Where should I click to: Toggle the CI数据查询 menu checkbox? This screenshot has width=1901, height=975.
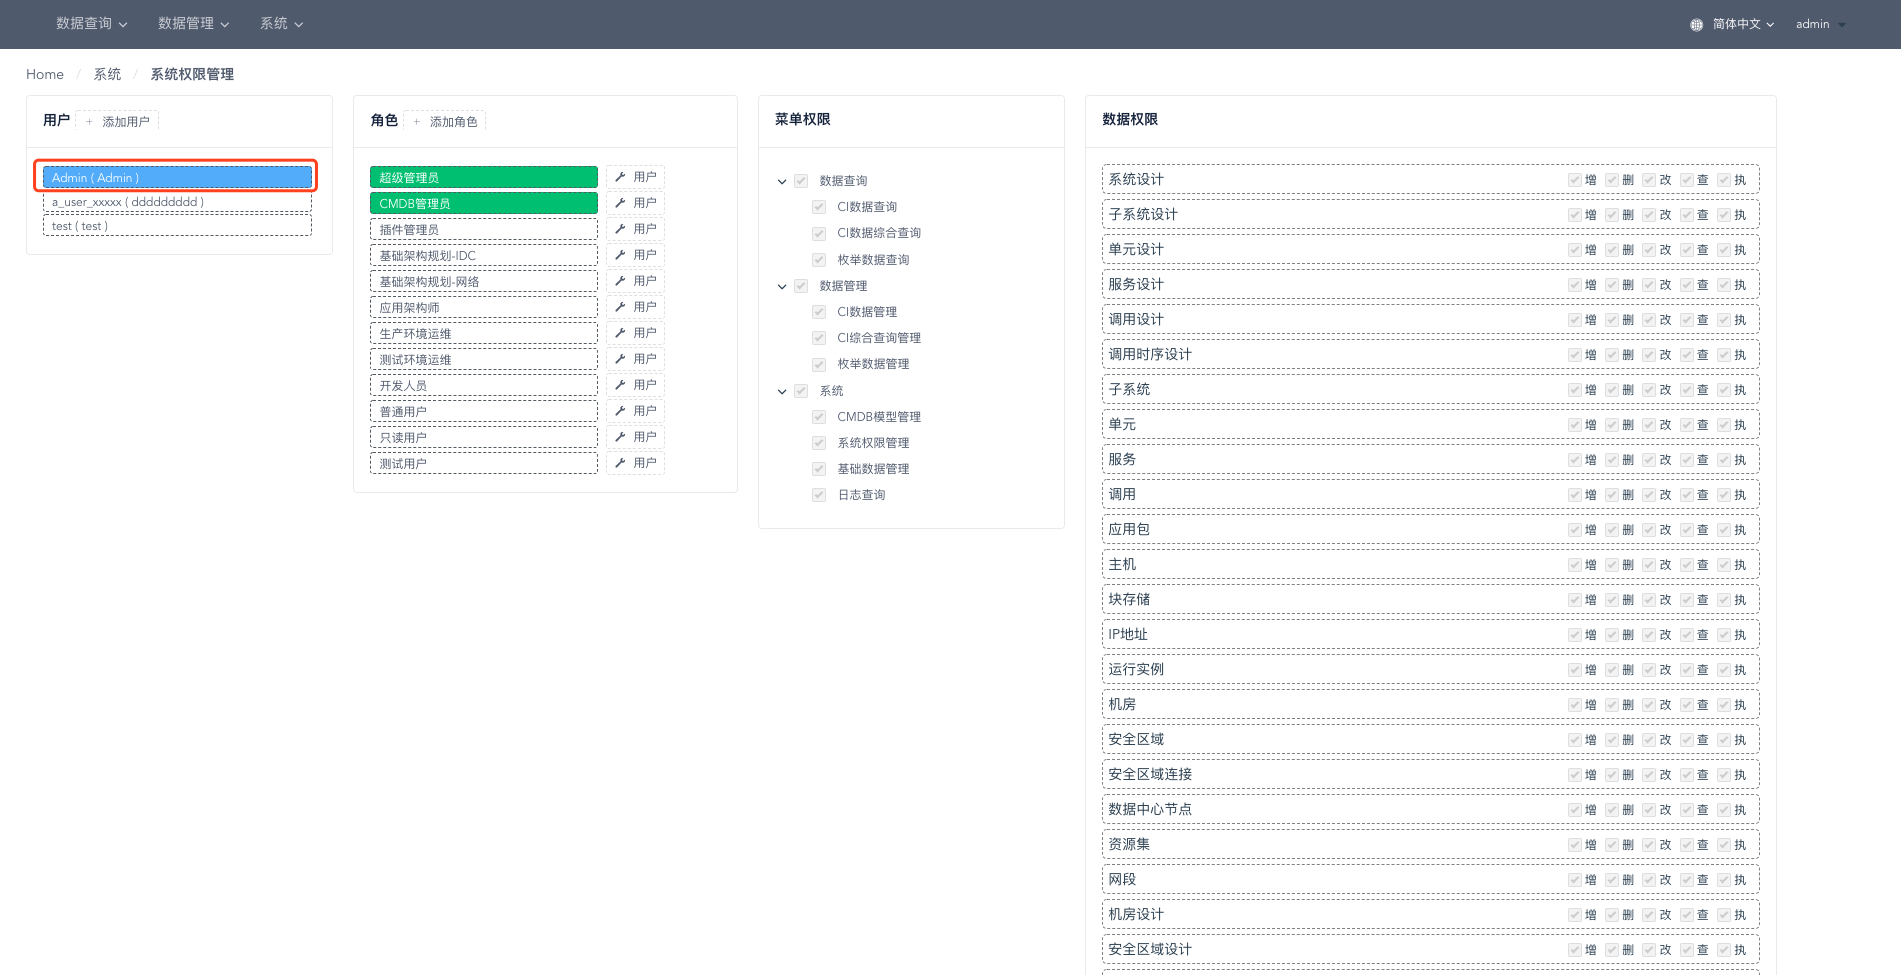819,207
